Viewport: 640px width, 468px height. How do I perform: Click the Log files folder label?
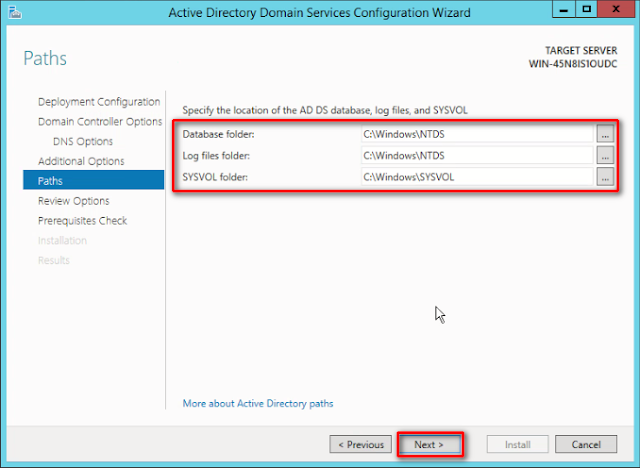(216, 156)
